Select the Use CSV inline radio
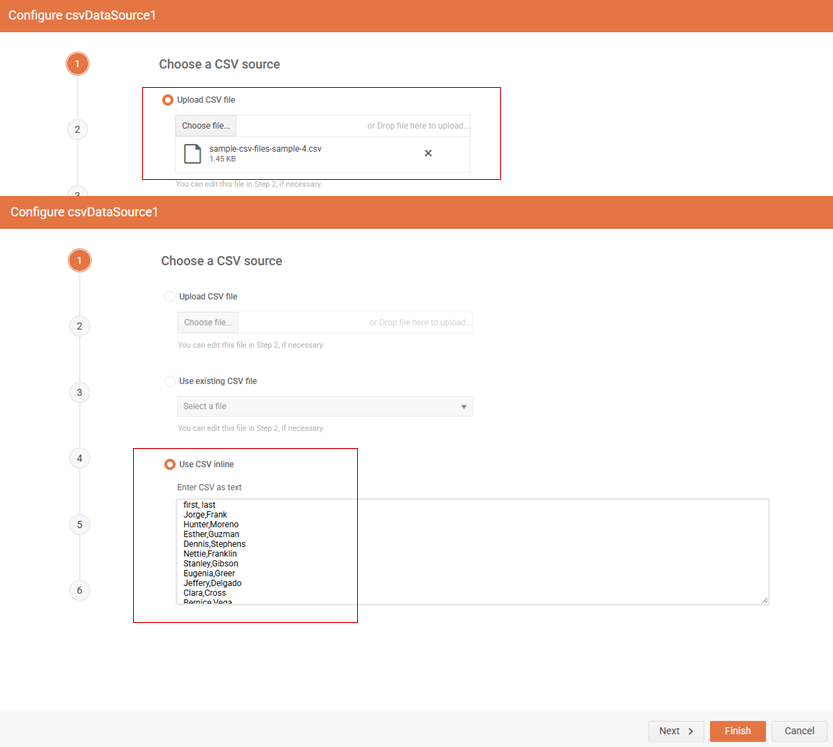 169,464
